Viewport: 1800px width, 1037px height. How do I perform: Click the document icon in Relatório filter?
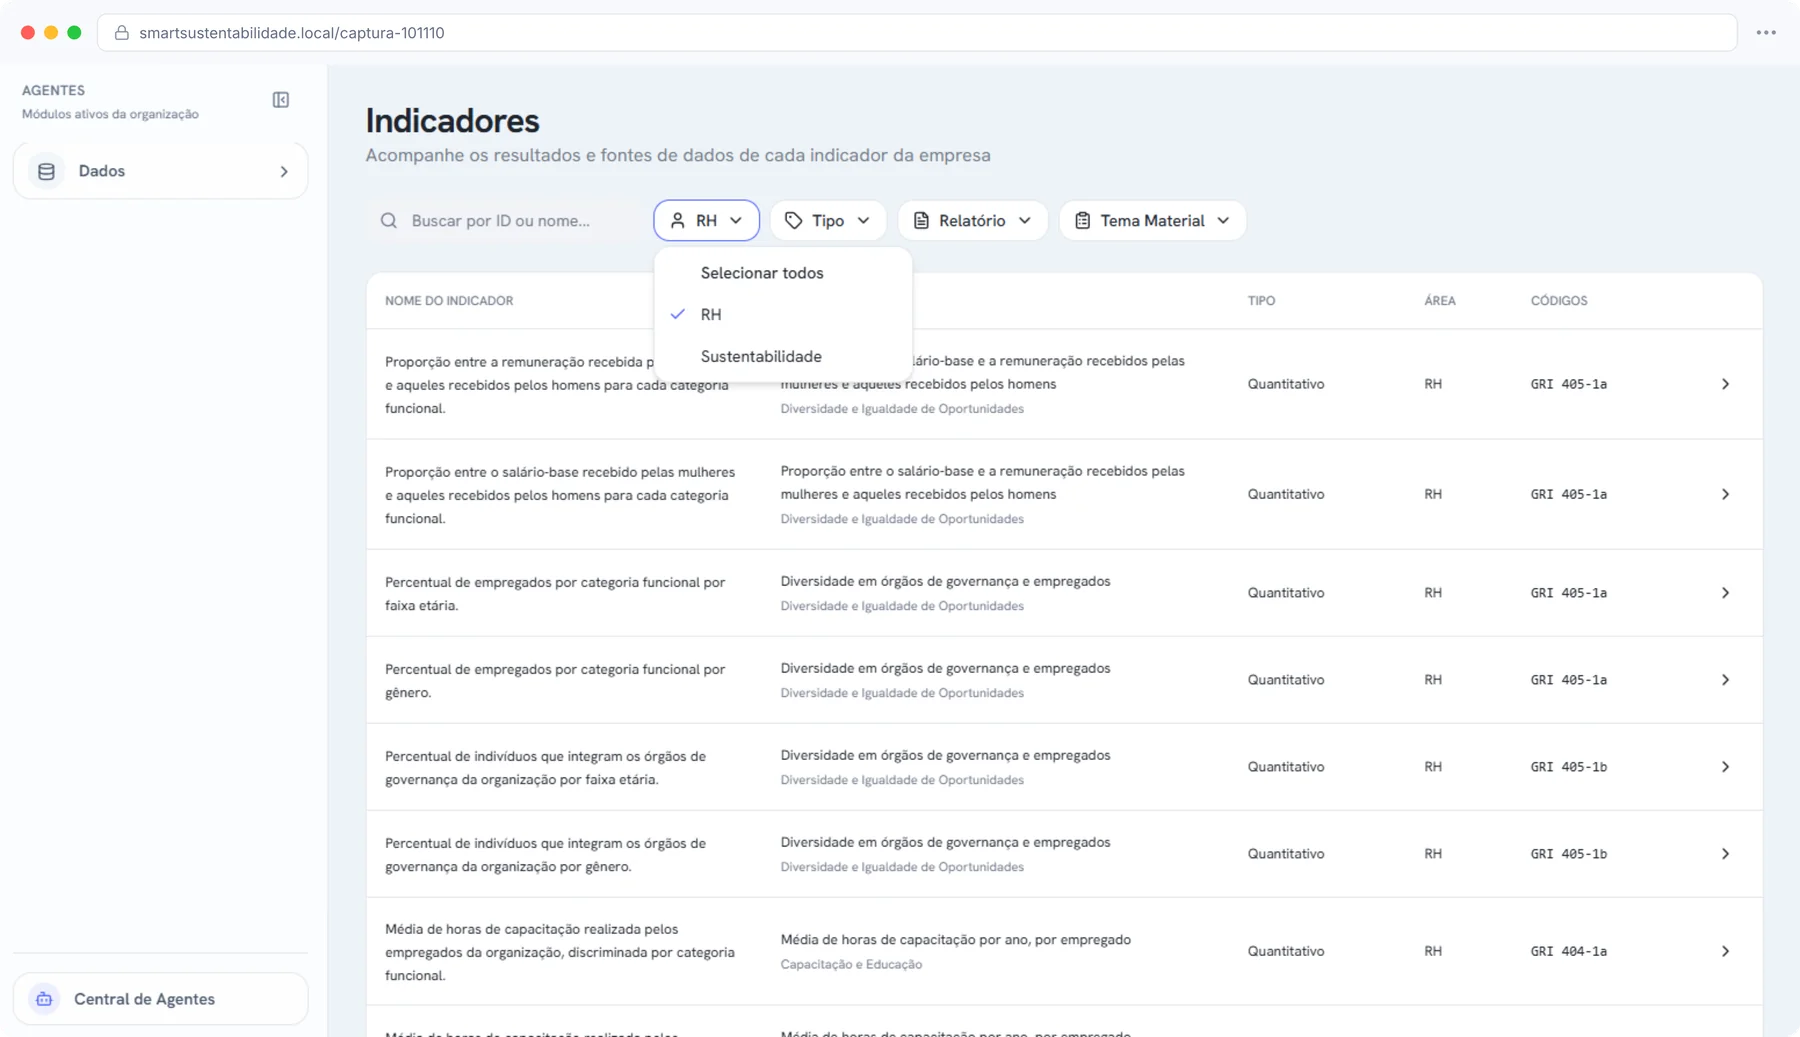(x=921, y=221)
